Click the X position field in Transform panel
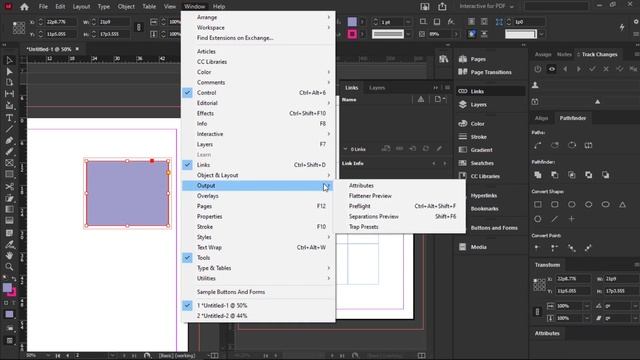Image resolution: width=640 pixels, height=360 pixels. click(x=573, y=279)
